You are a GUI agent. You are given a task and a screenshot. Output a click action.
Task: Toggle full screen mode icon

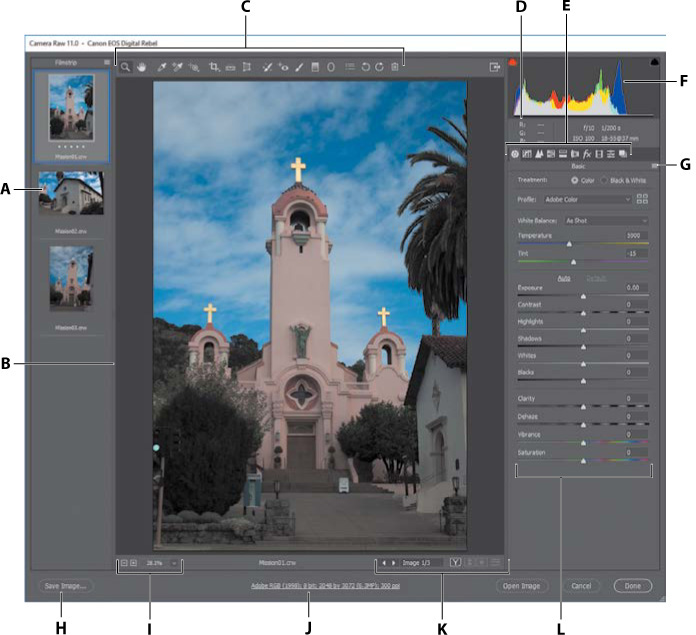[494, 67]
